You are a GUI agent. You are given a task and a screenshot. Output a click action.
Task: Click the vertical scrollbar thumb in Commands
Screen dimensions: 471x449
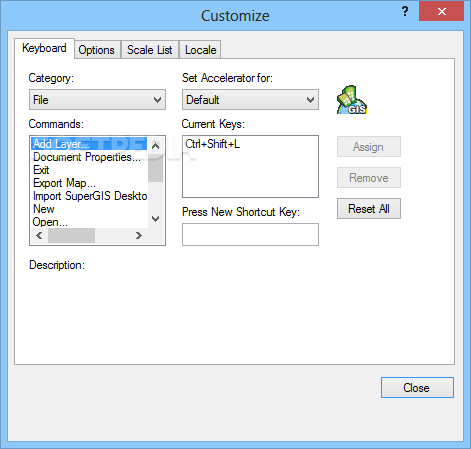[x=155, y=168]
